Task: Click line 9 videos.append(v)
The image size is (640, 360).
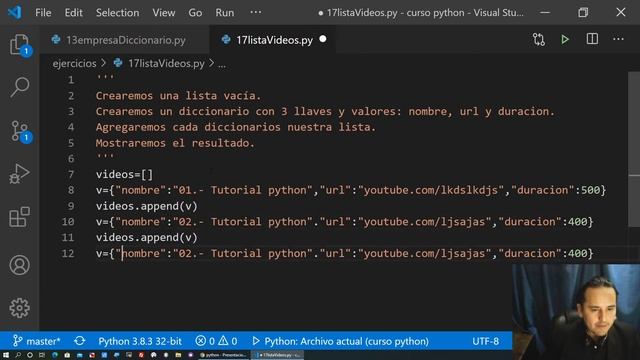Action: point(147,206)
